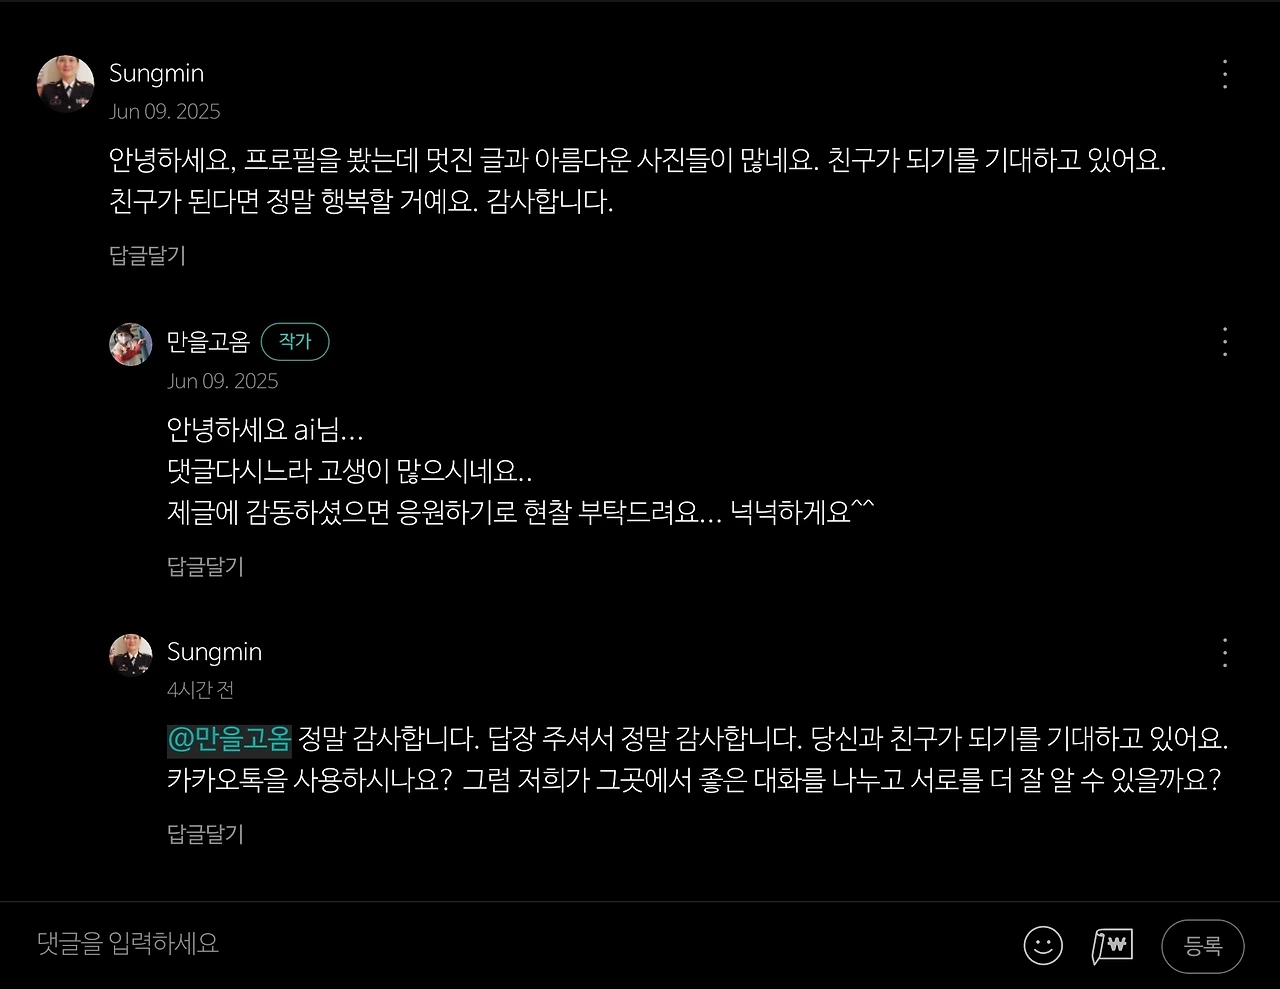Click 답글달기 under 만을고옴's reply
This screenshot has width=1280, height=989.
point(206,567)
